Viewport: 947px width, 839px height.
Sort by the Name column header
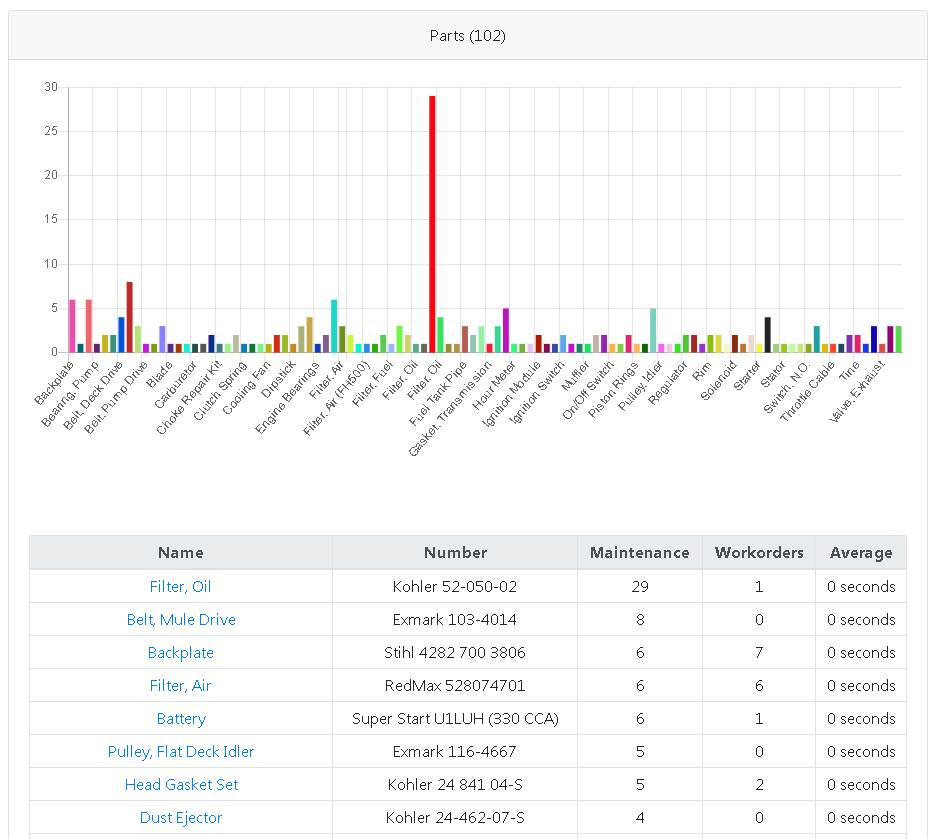[x=181, y=553]
